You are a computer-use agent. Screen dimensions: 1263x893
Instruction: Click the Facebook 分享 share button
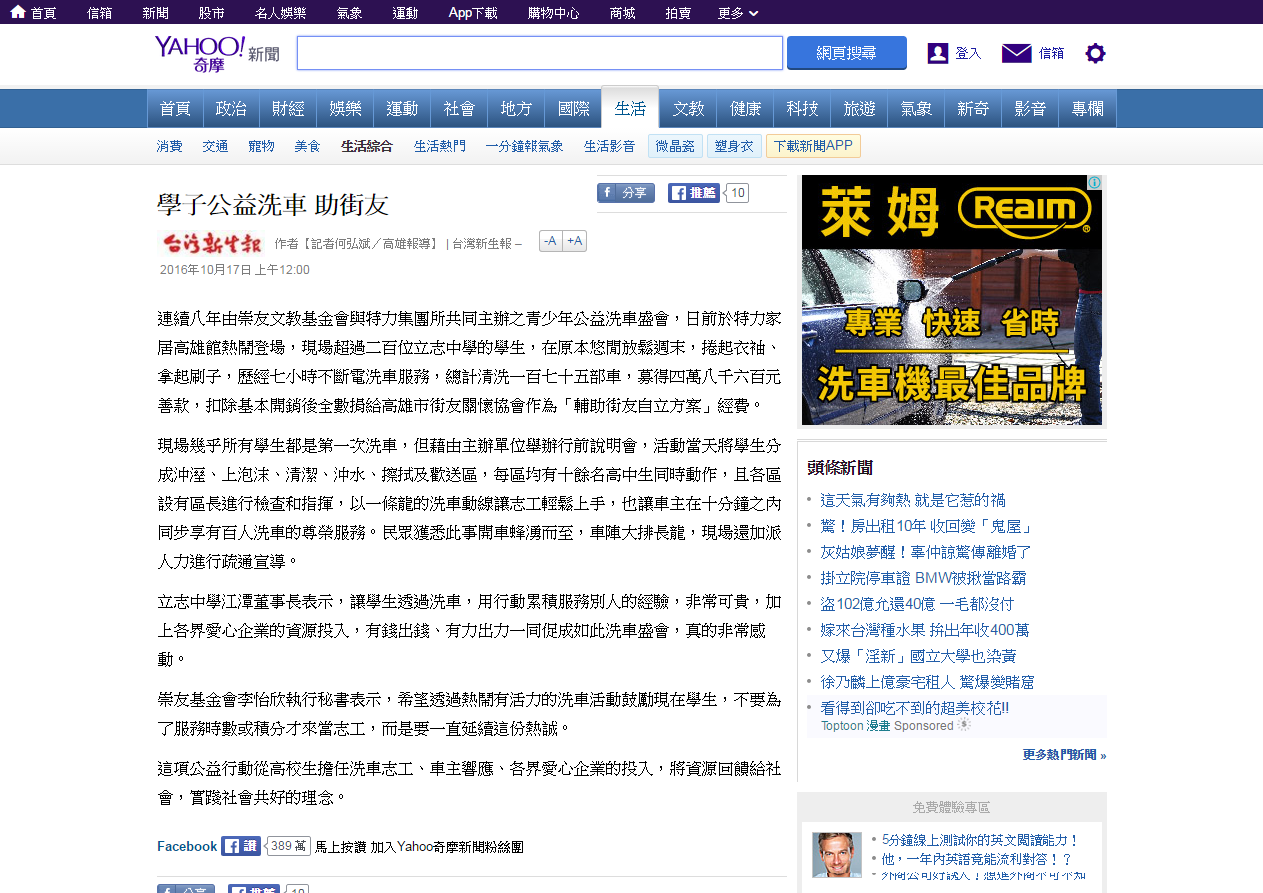click(626, 193)
